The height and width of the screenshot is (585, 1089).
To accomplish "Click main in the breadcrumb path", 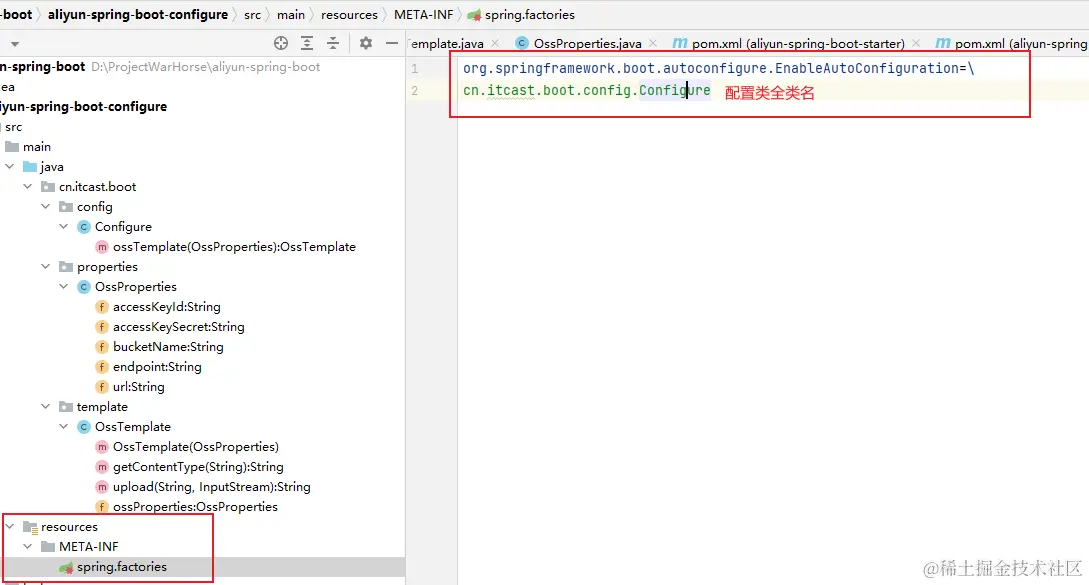I will [x=291, y=15].
